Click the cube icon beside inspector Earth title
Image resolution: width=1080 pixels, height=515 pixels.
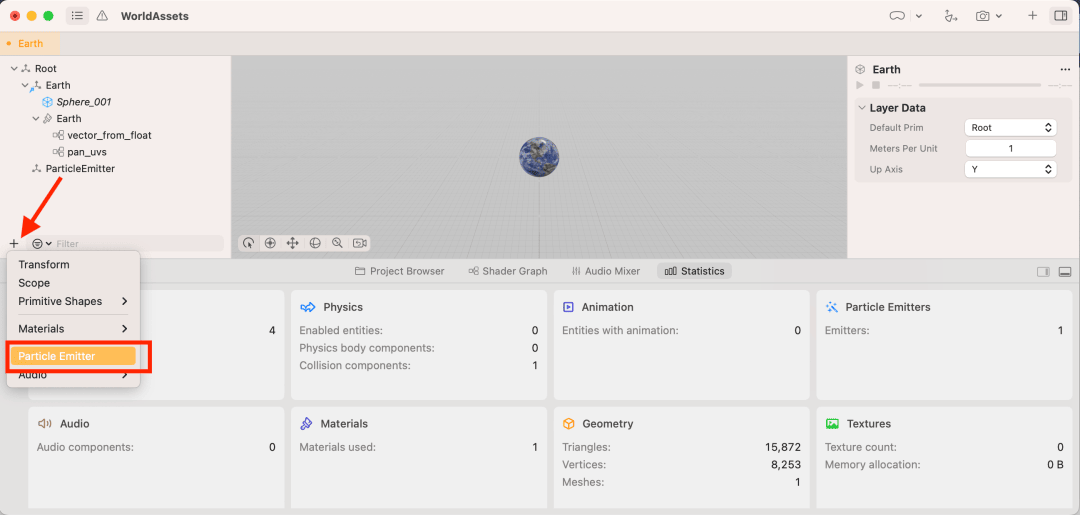tap(860, 70)
